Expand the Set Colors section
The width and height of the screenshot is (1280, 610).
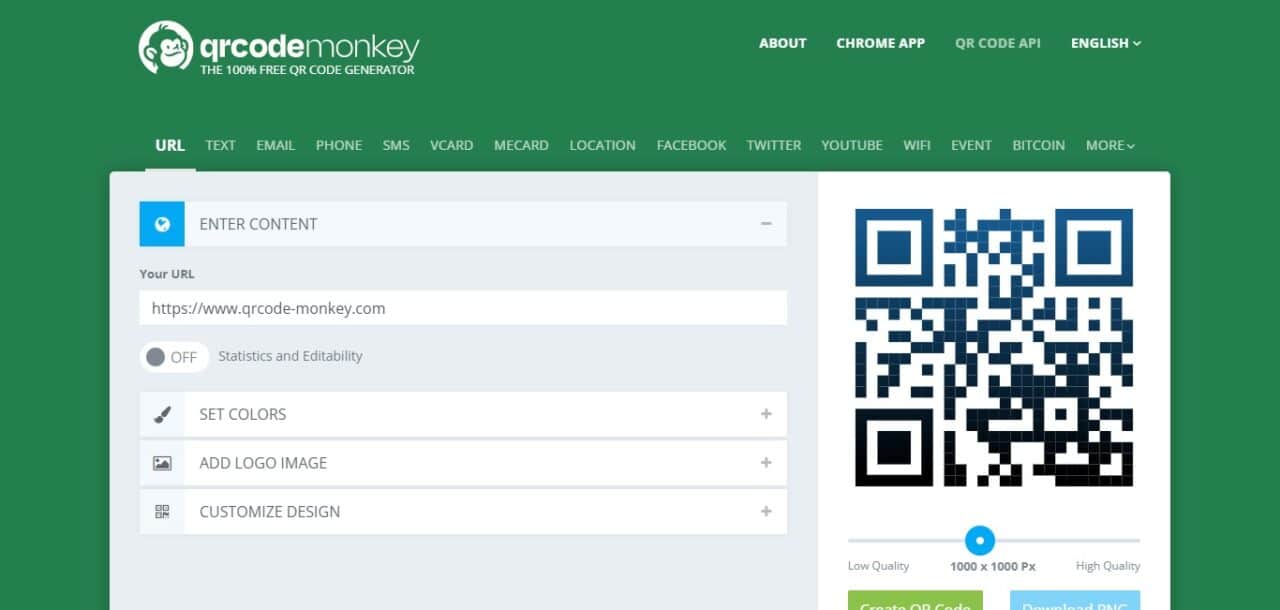pos(766,414)
